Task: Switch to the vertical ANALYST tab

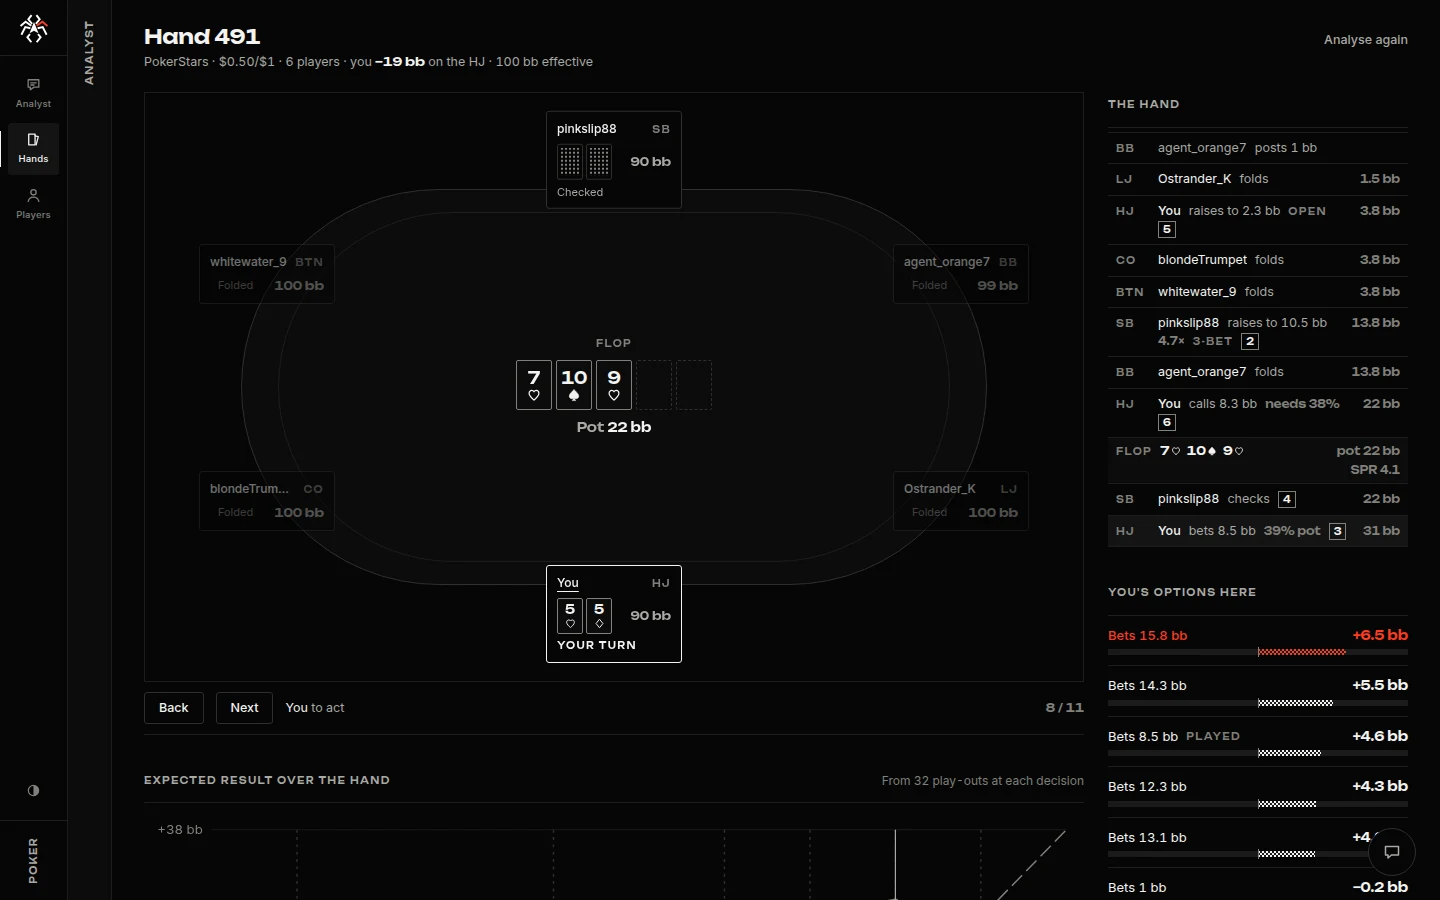Action: point(89,53)
